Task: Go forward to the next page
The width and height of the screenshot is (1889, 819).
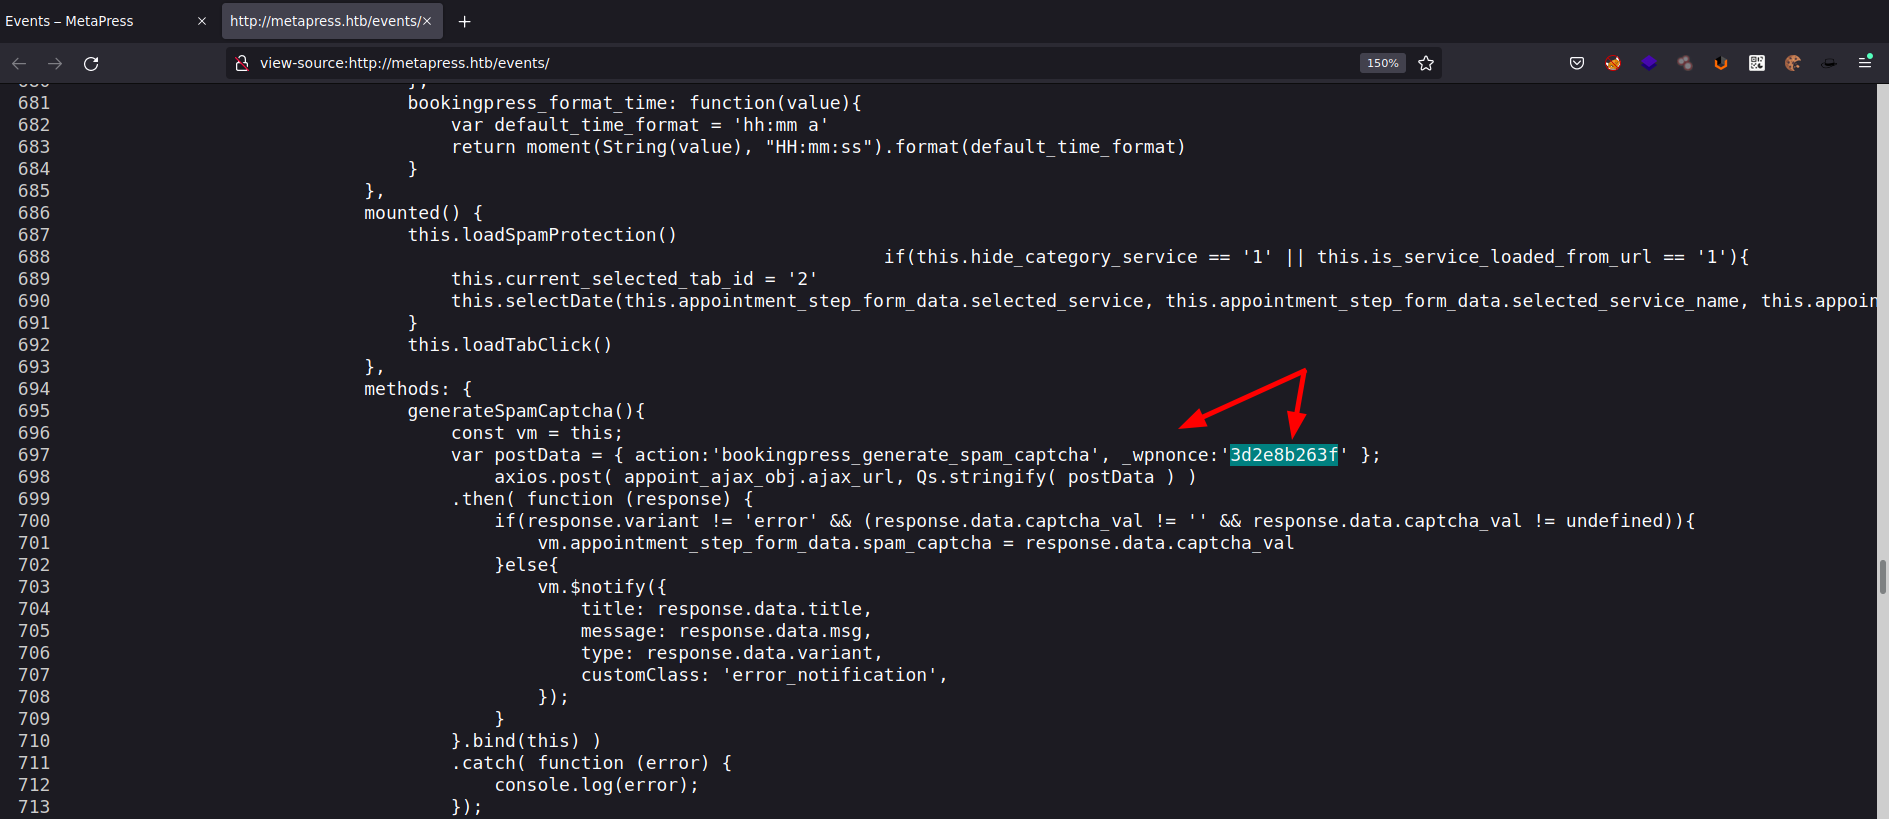Action: (x=55, y=63)
